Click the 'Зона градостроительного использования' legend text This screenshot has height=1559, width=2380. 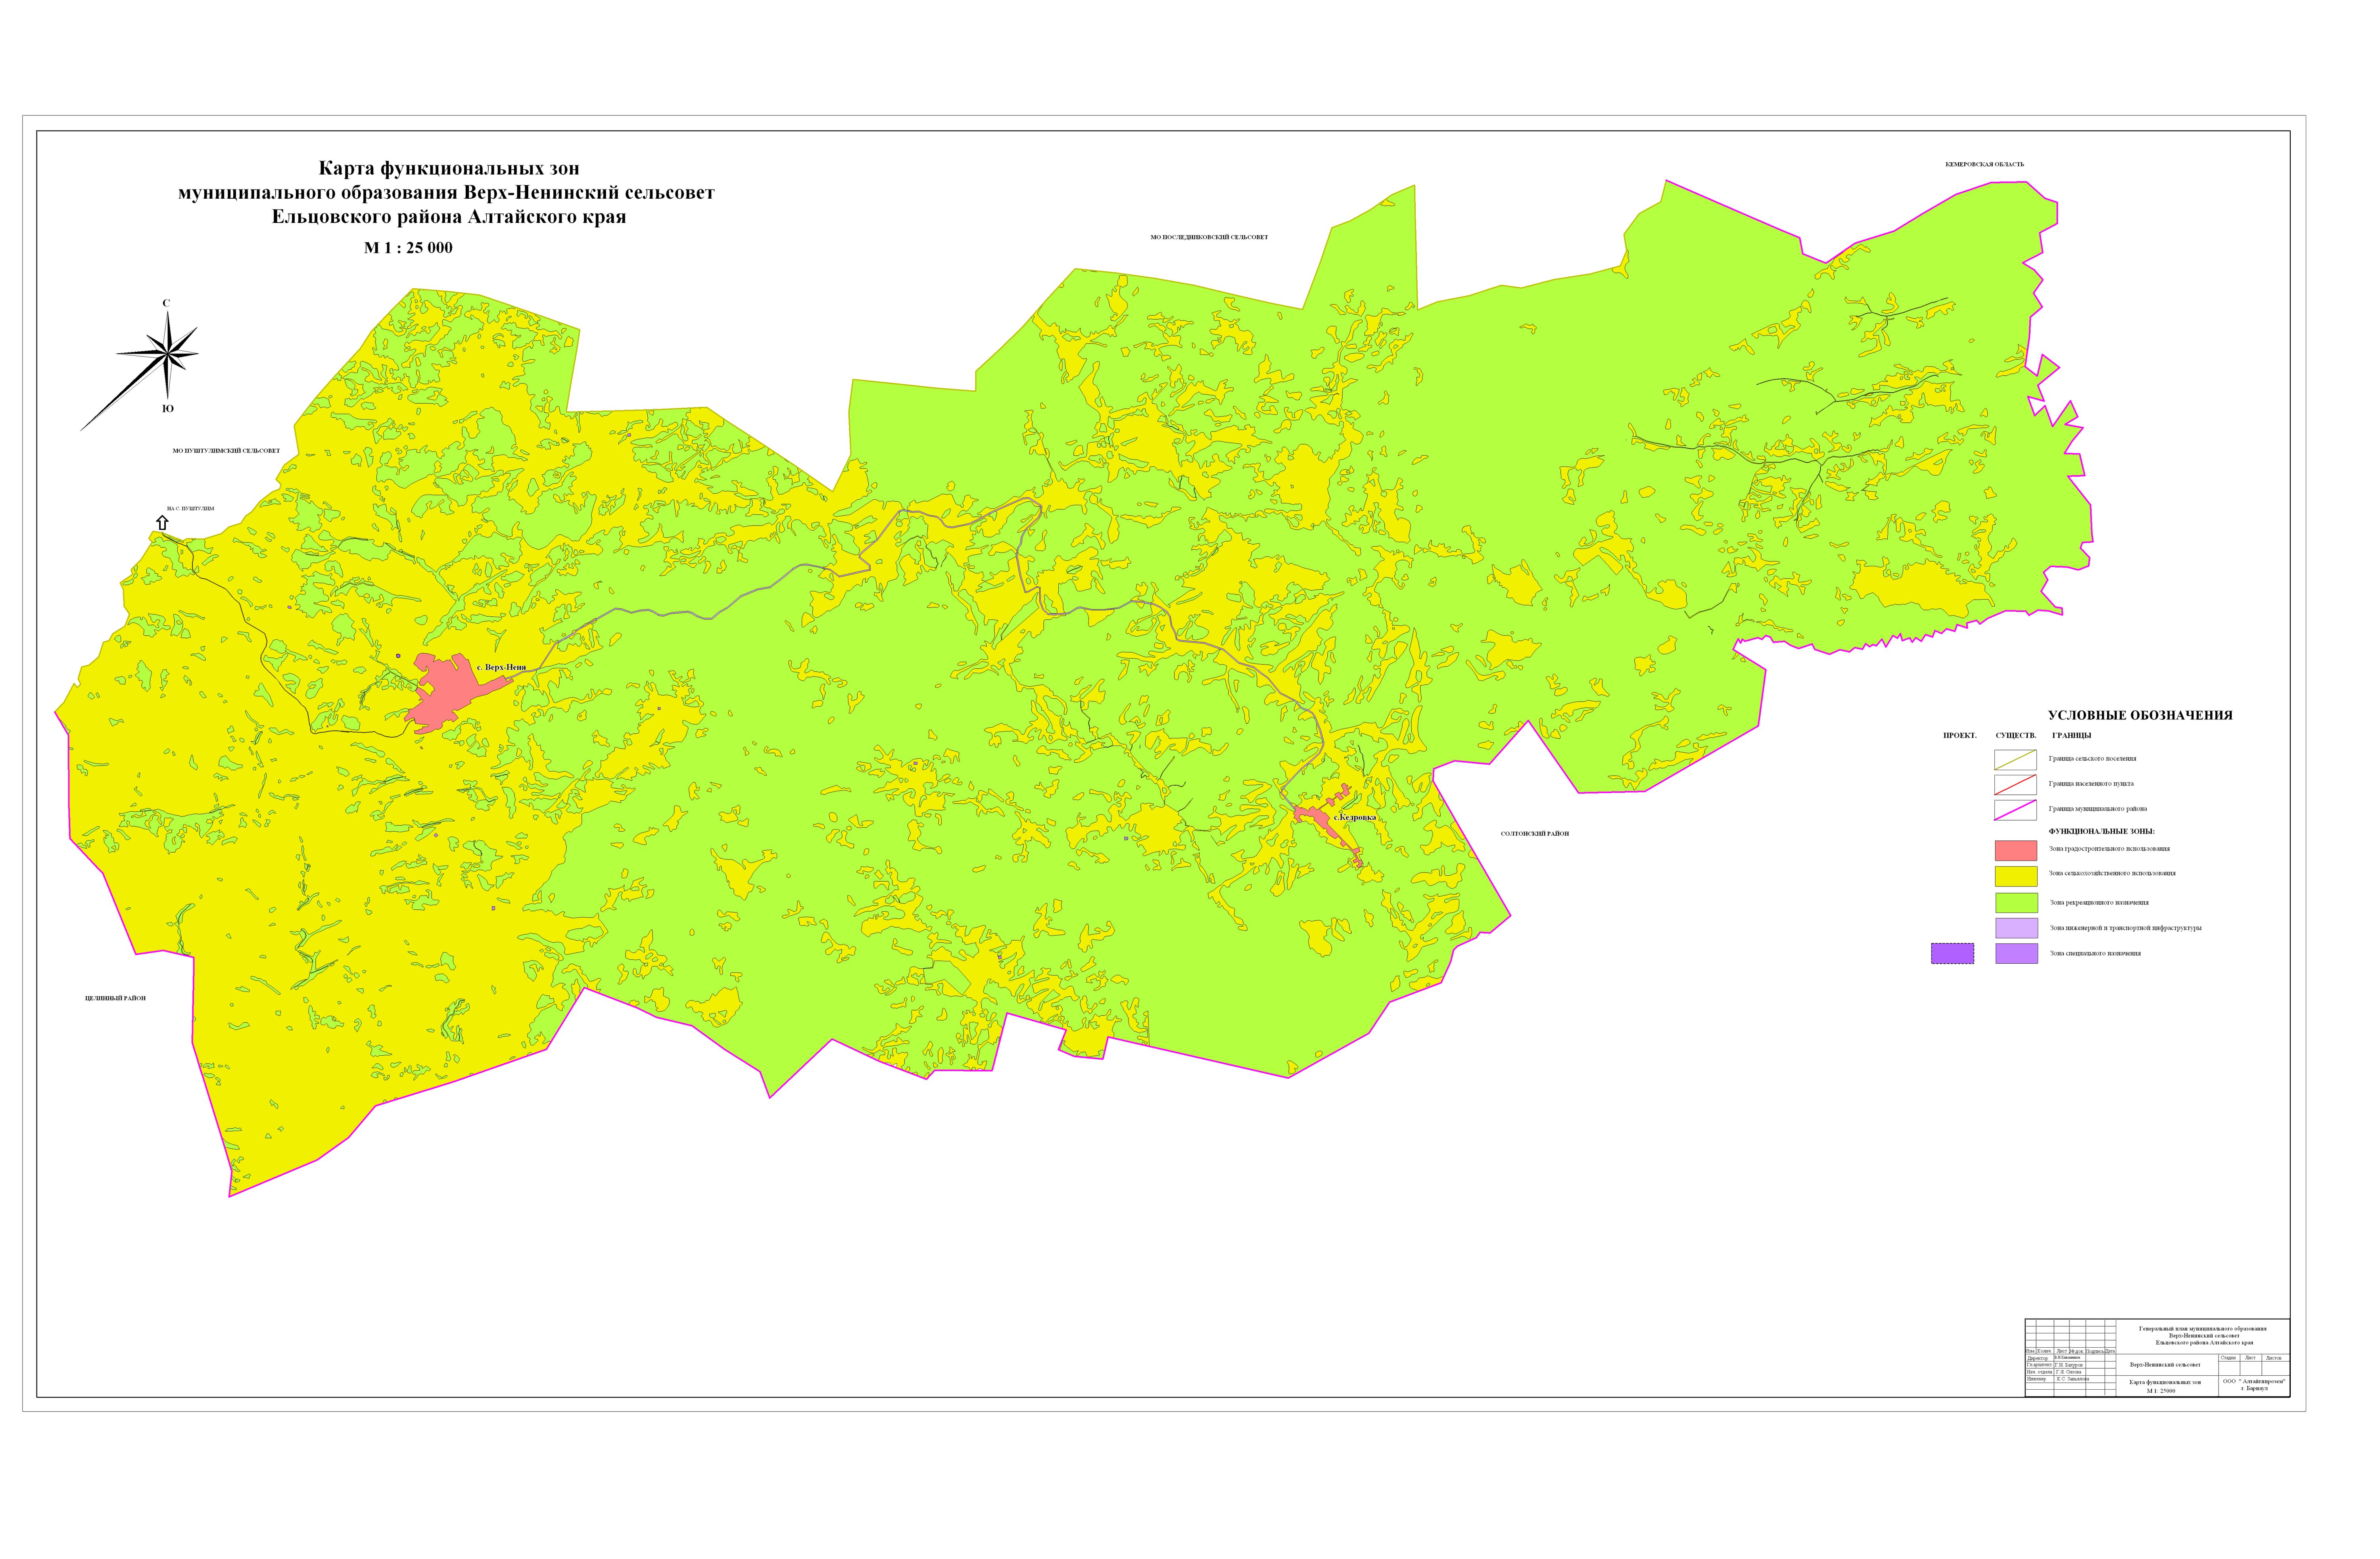[2109, 849]
